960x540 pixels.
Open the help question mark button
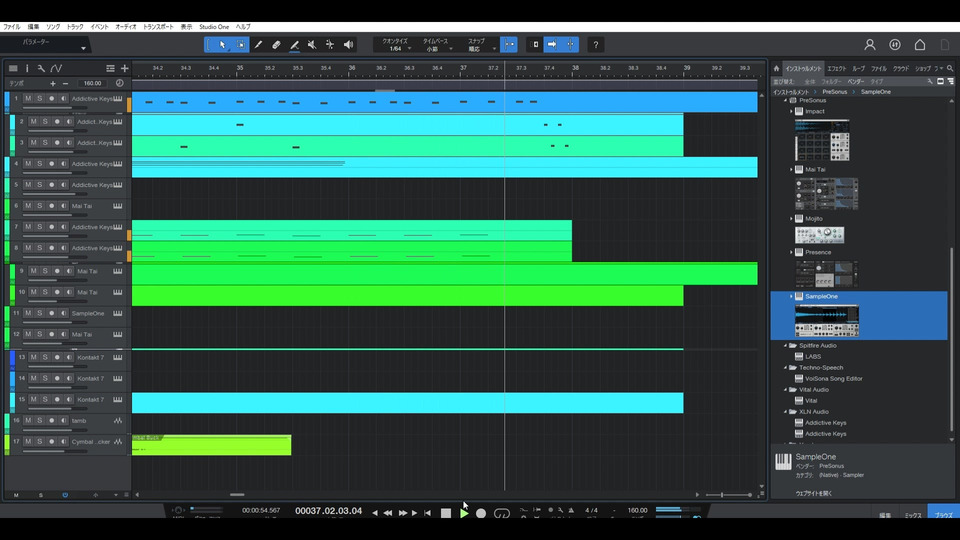tap(596, 45)
